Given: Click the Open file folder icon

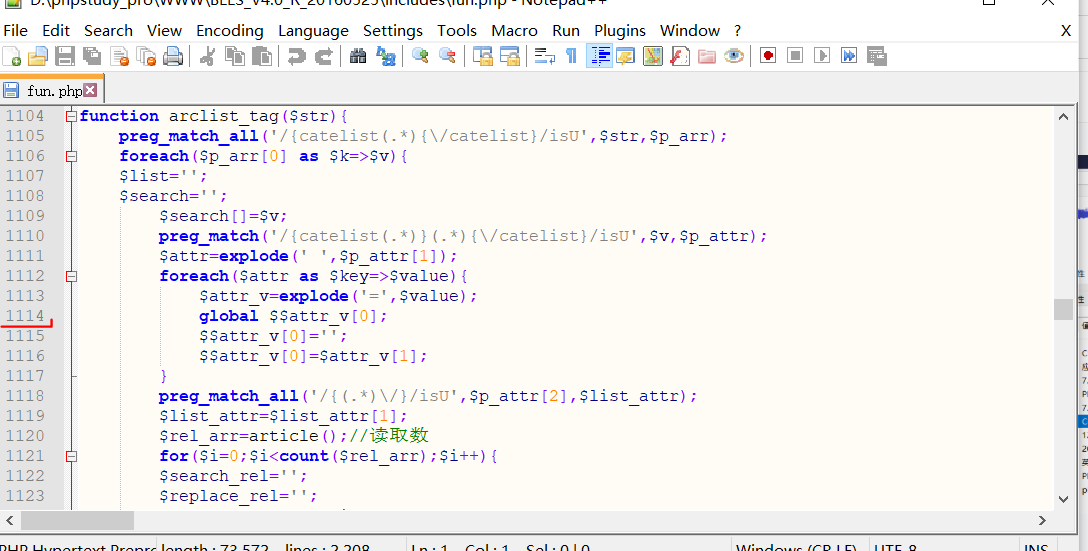Looking at the screenshot, I should click(37, 56).
